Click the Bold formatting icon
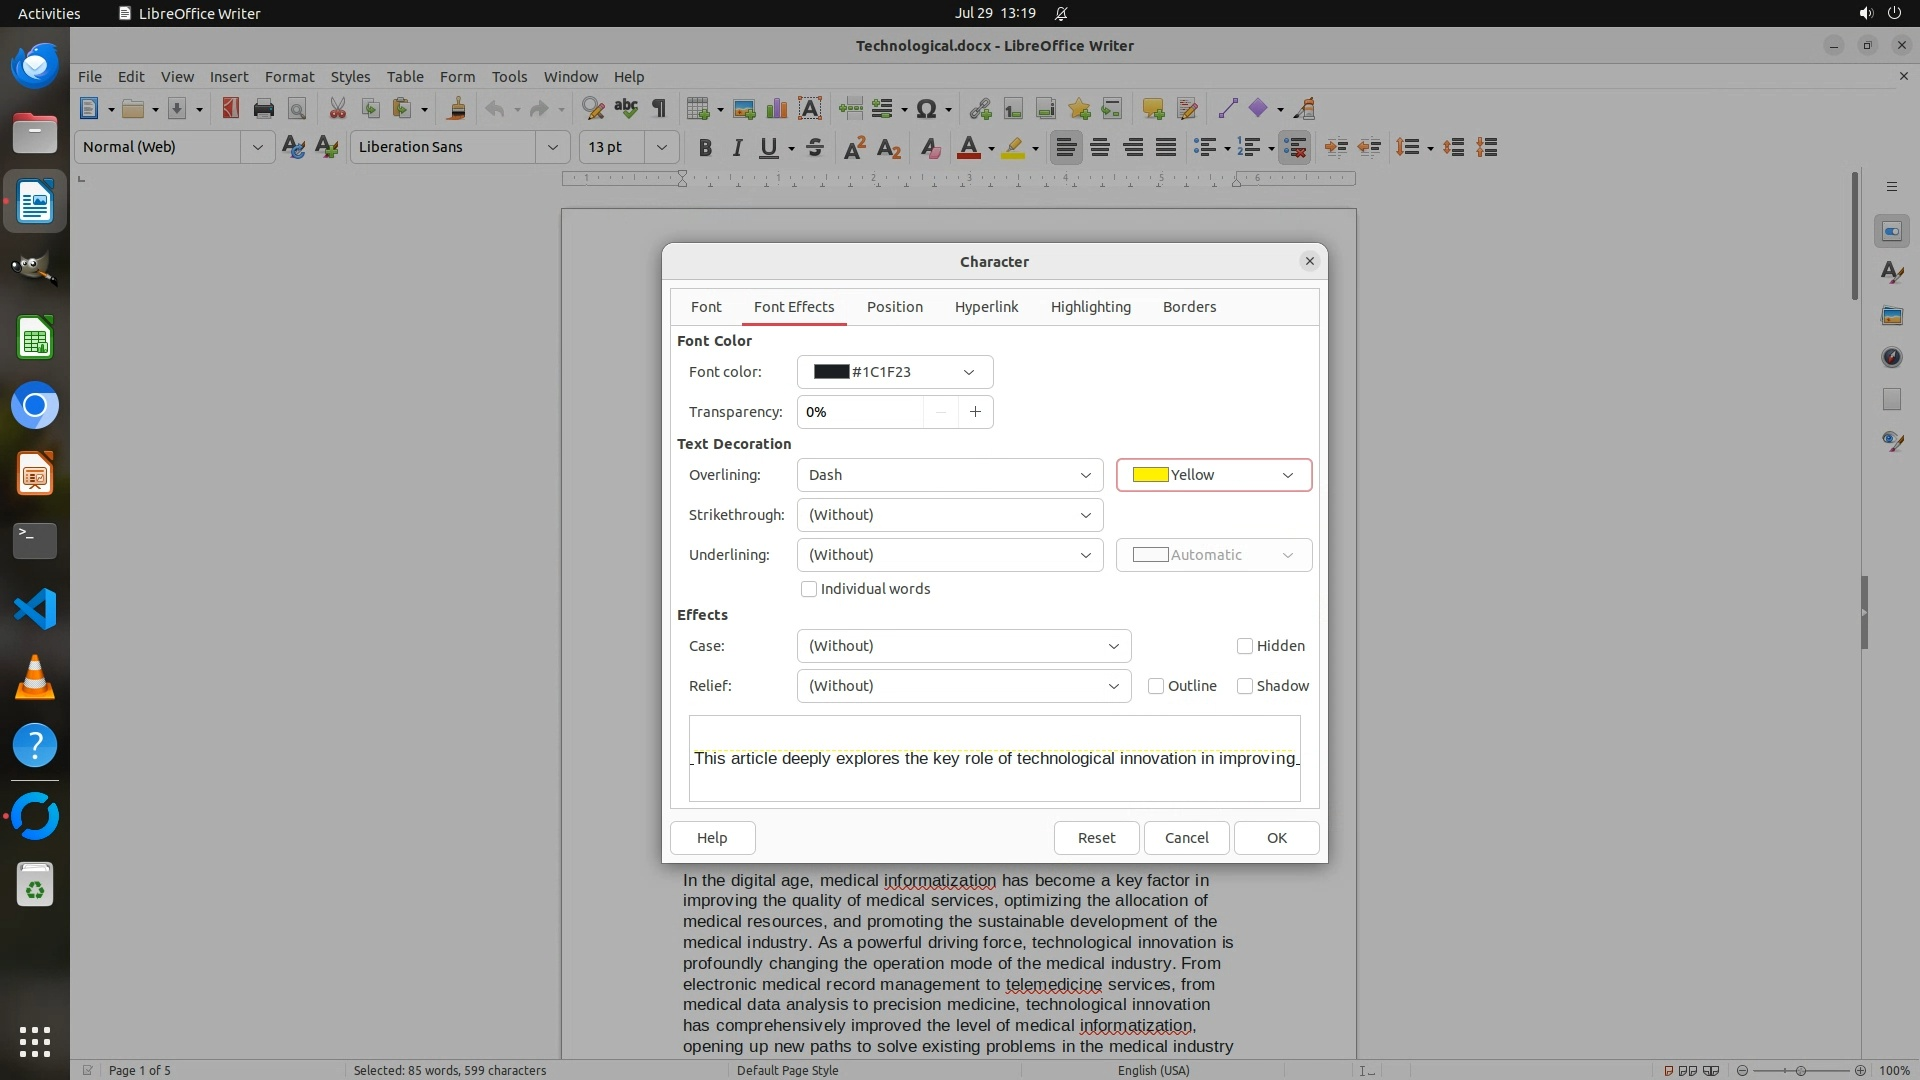This screenshot has height=1080, width=1920. tap(705, 148)
